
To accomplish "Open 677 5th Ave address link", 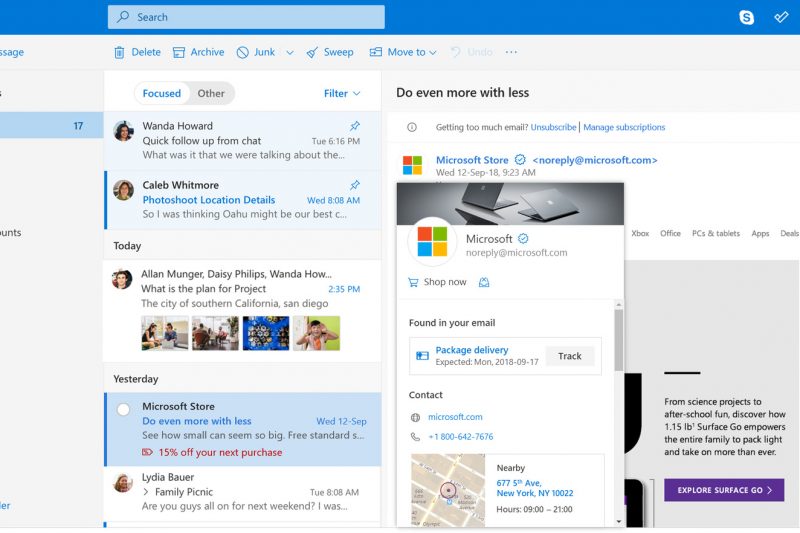I will [535, 488].
